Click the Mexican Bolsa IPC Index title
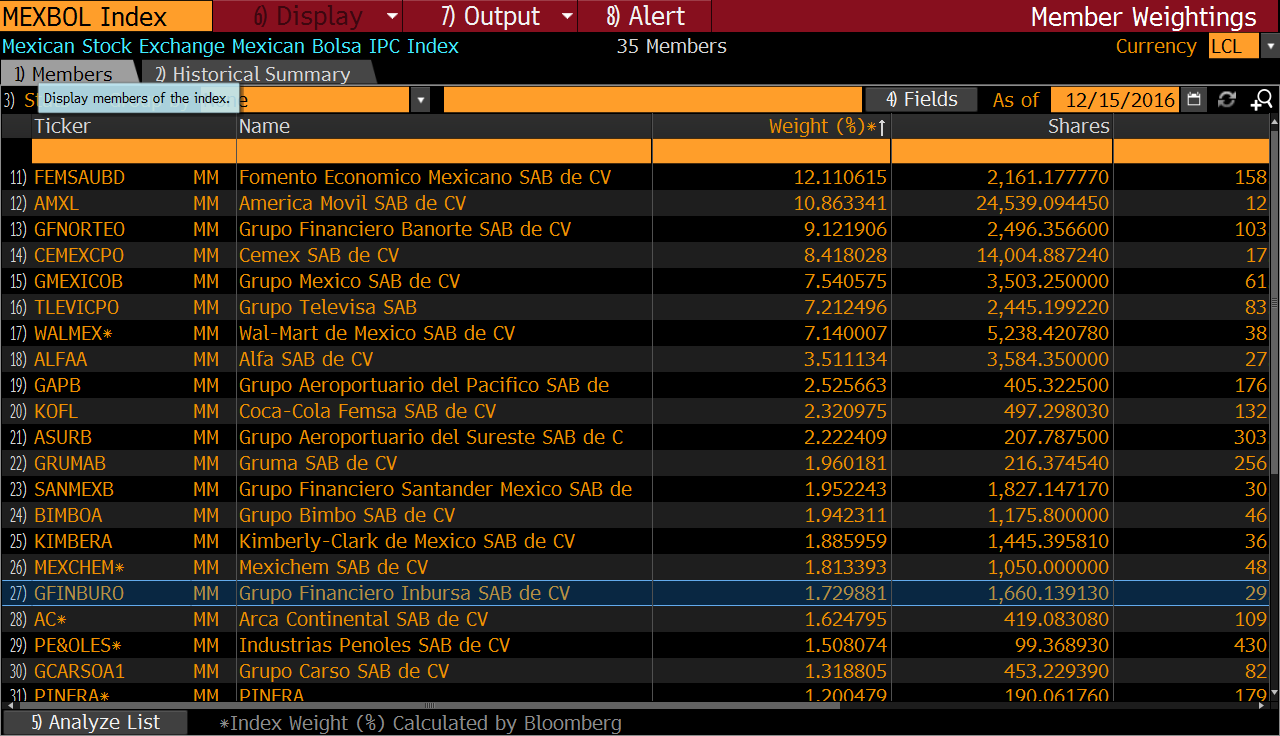Viewport: 1280px width, 736px height. (230, 46)
